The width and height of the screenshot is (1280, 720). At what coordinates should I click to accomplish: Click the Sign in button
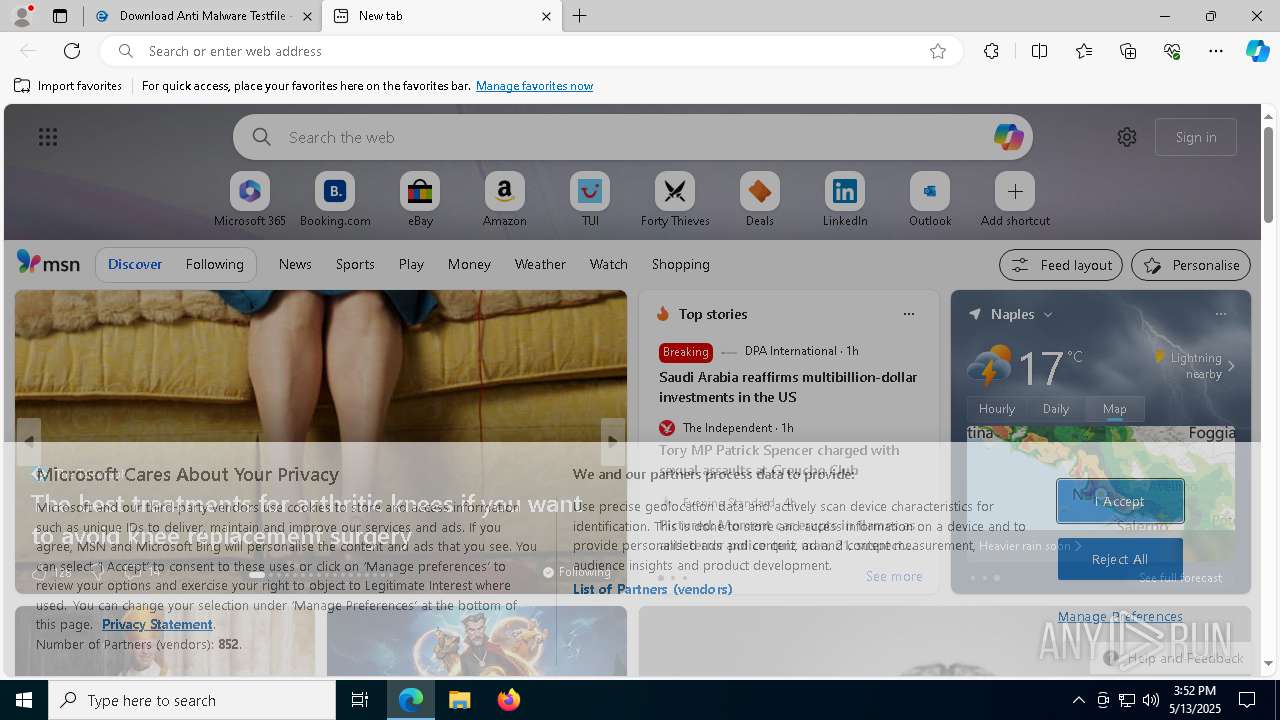click(x=1196, y=137)
